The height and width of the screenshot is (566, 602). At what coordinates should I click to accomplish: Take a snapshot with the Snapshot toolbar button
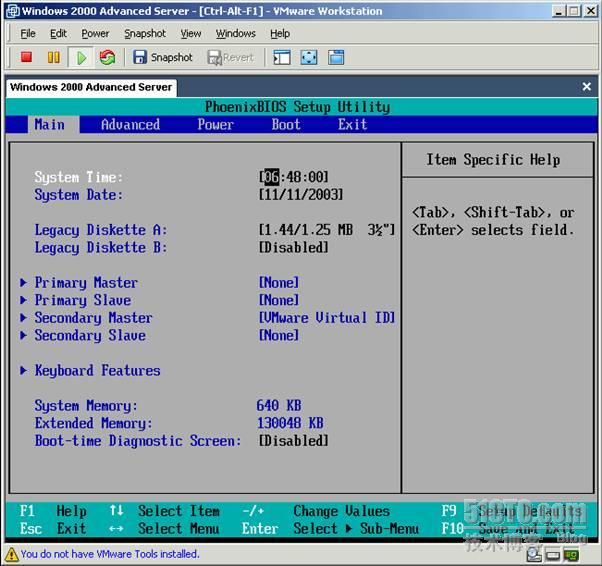162,58
